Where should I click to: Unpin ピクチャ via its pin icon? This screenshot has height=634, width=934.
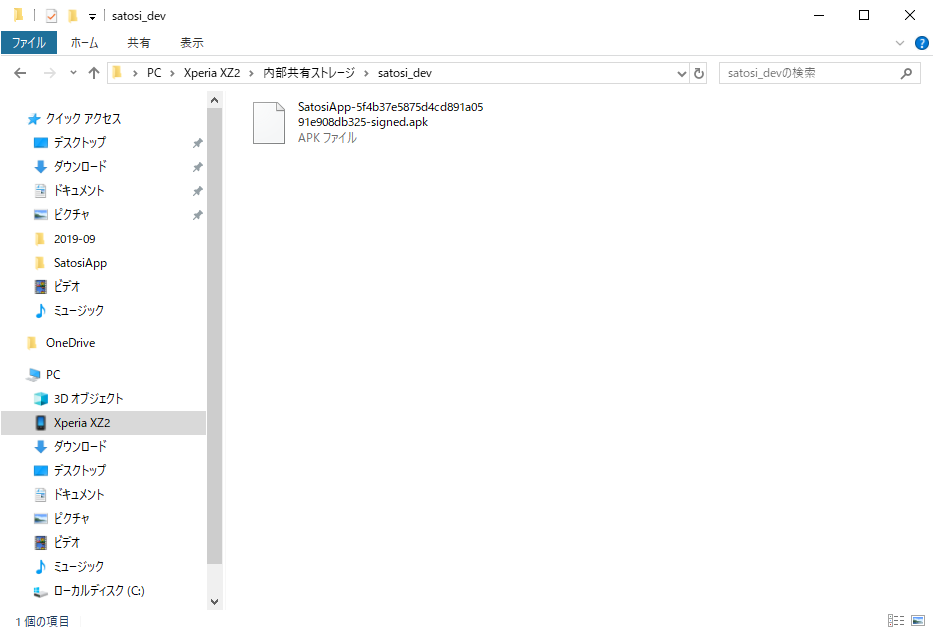[197, 215]
